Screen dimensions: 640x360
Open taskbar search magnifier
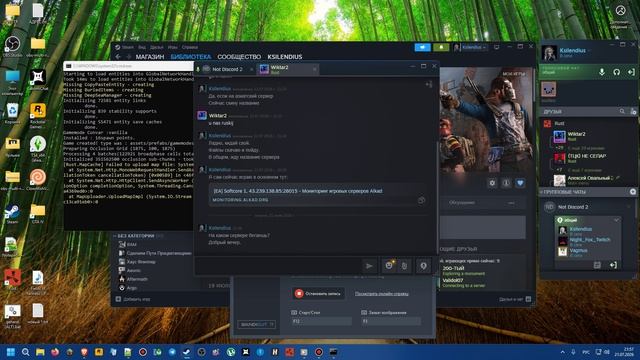click(x=25, y=352)
